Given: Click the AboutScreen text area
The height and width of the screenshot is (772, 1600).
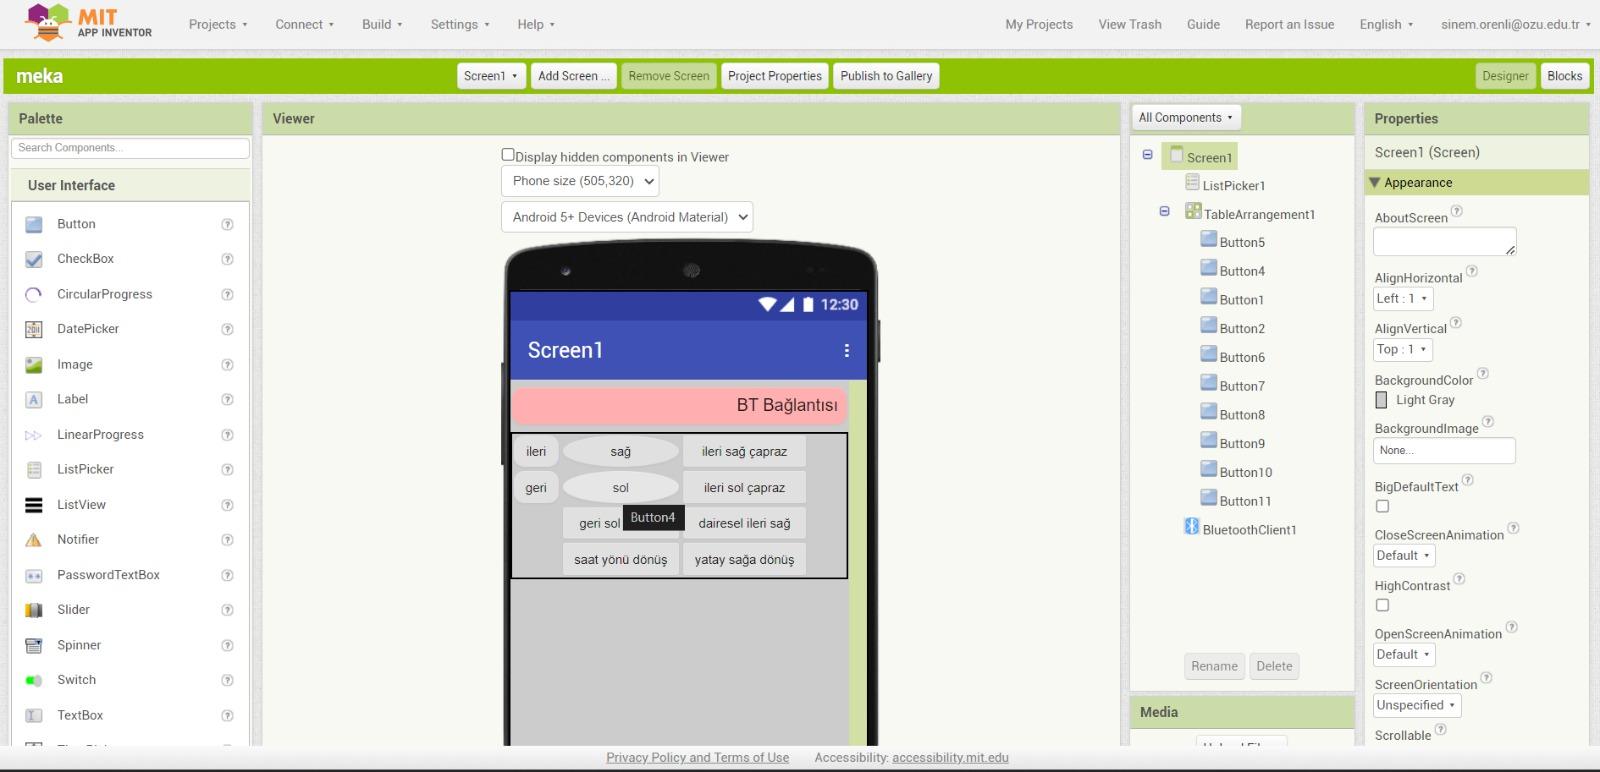Looking at the screenshot, I should pyautogui.click(x=1444, y=241).
